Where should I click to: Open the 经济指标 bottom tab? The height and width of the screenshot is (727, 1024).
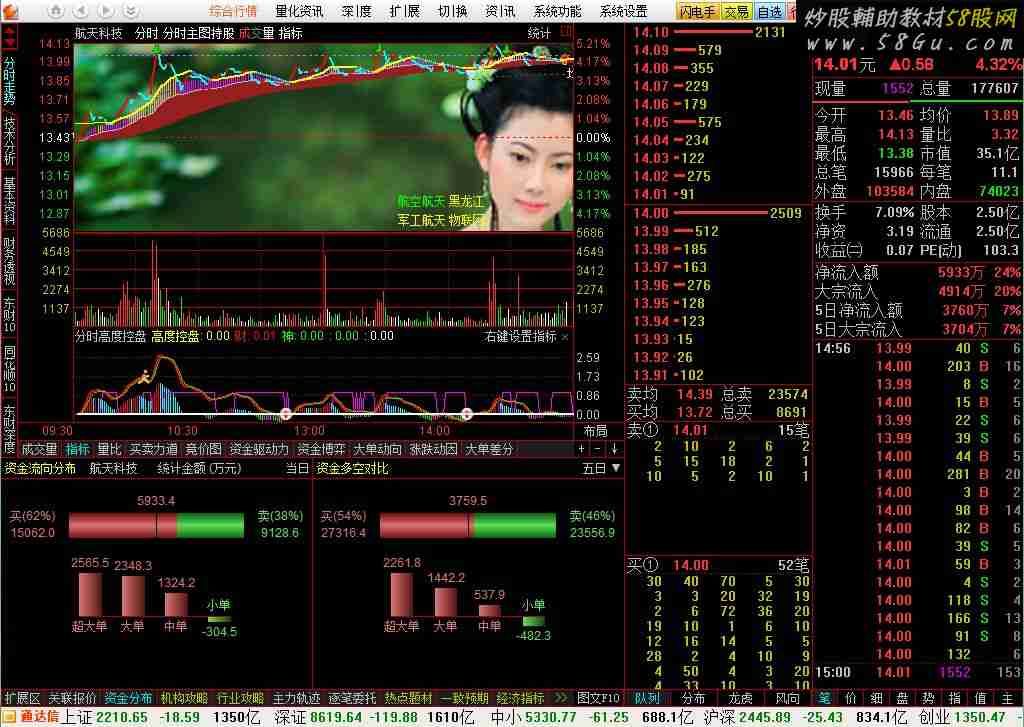tap(520, 698)
